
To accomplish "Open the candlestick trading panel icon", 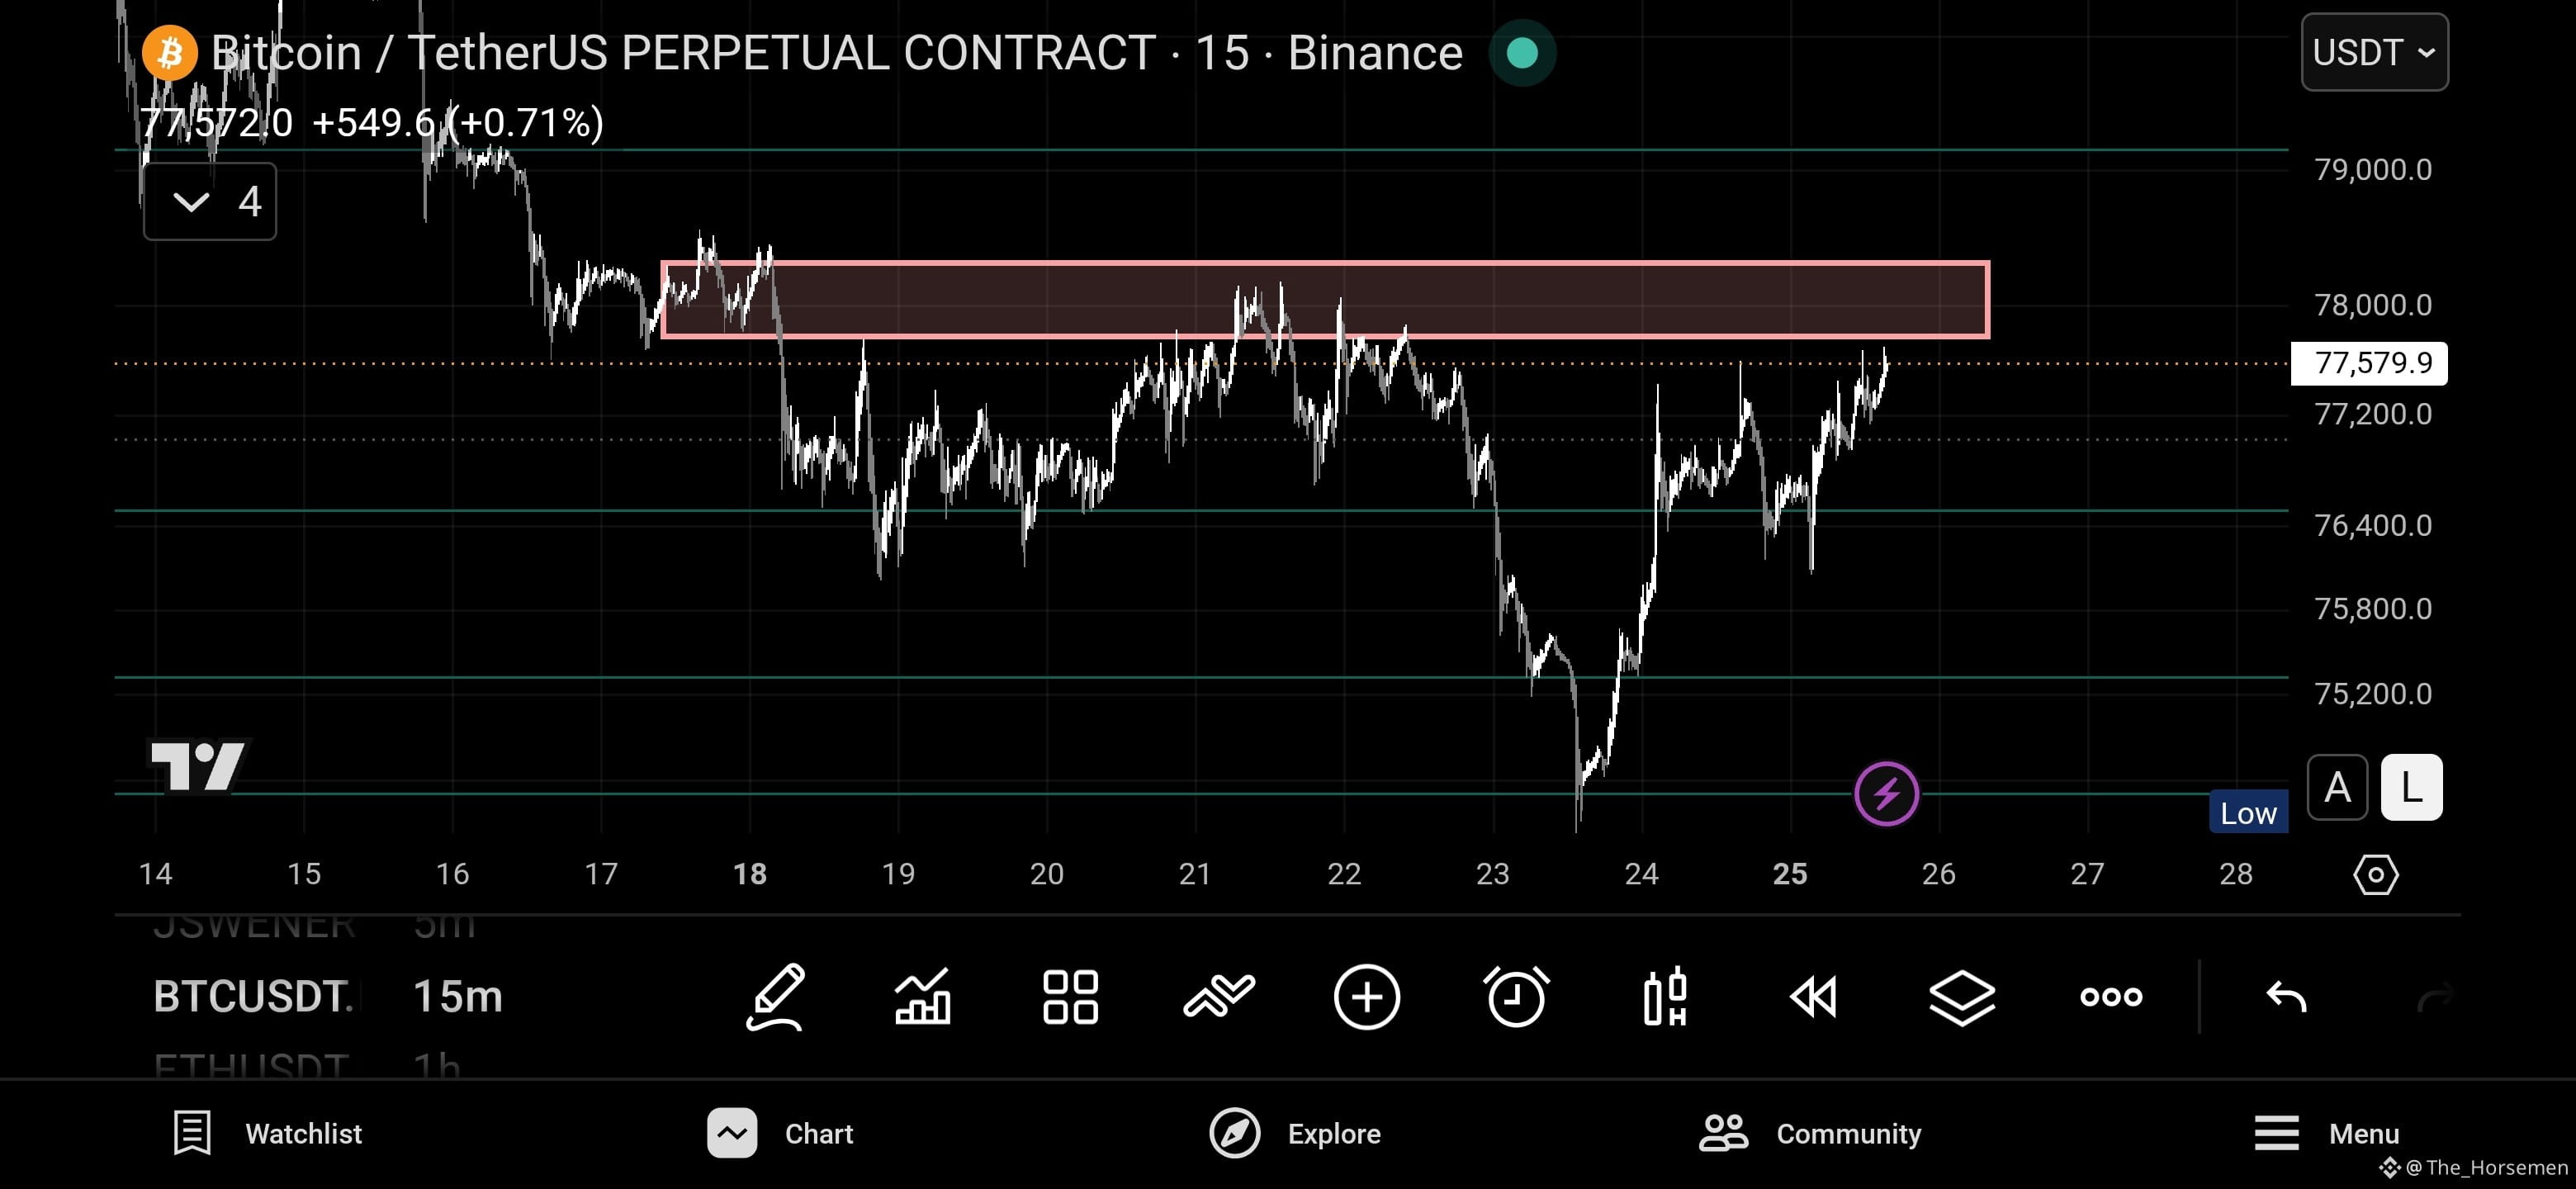I will (1665, 997).
